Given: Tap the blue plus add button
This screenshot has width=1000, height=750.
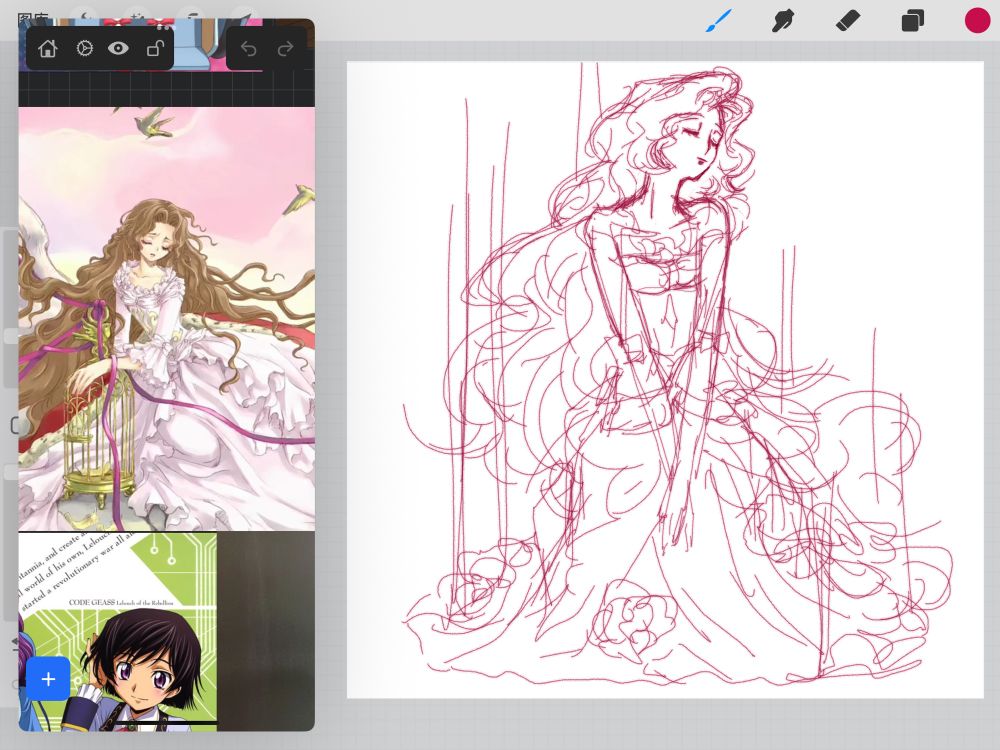Looking at the screenshot, I should [x=48, y=679].
